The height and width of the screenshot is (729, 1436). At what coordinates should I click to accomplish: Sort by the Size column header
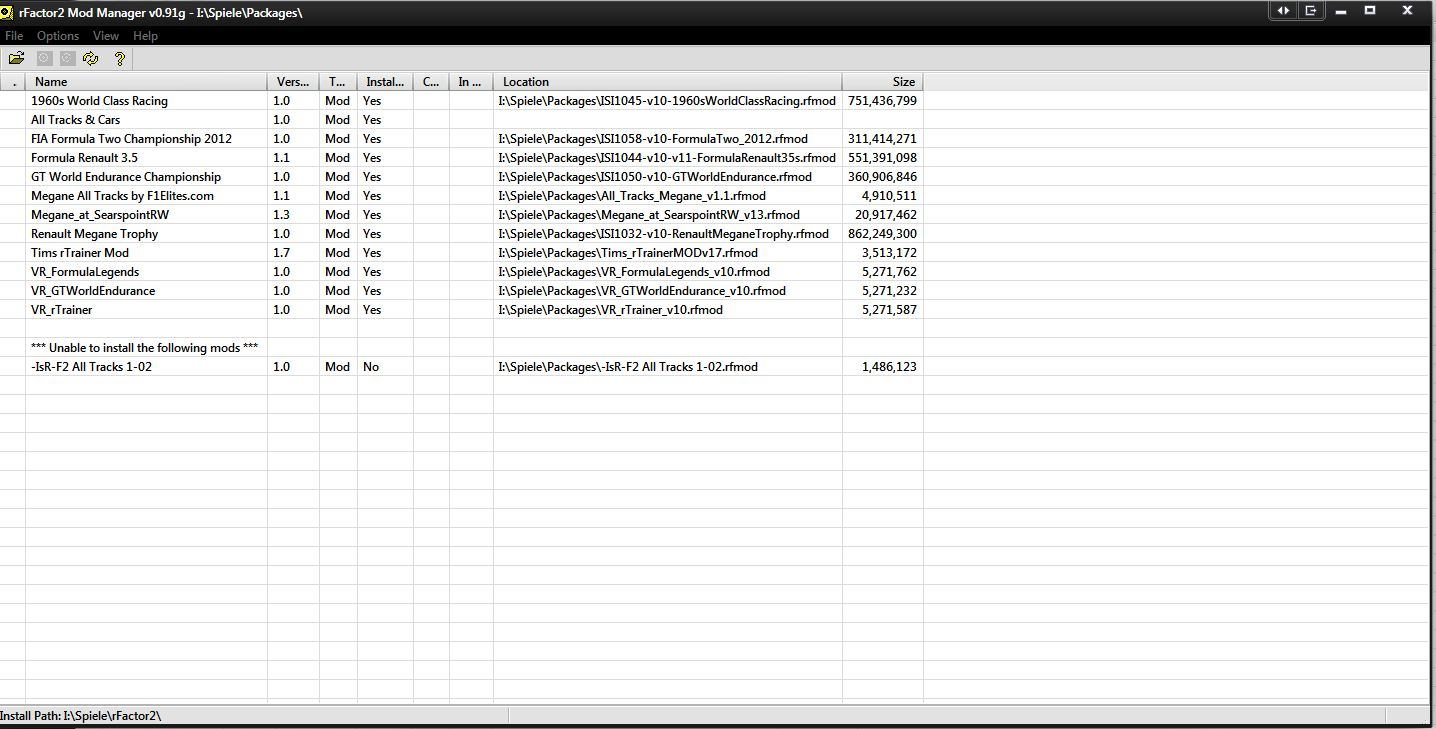point(882,82)
